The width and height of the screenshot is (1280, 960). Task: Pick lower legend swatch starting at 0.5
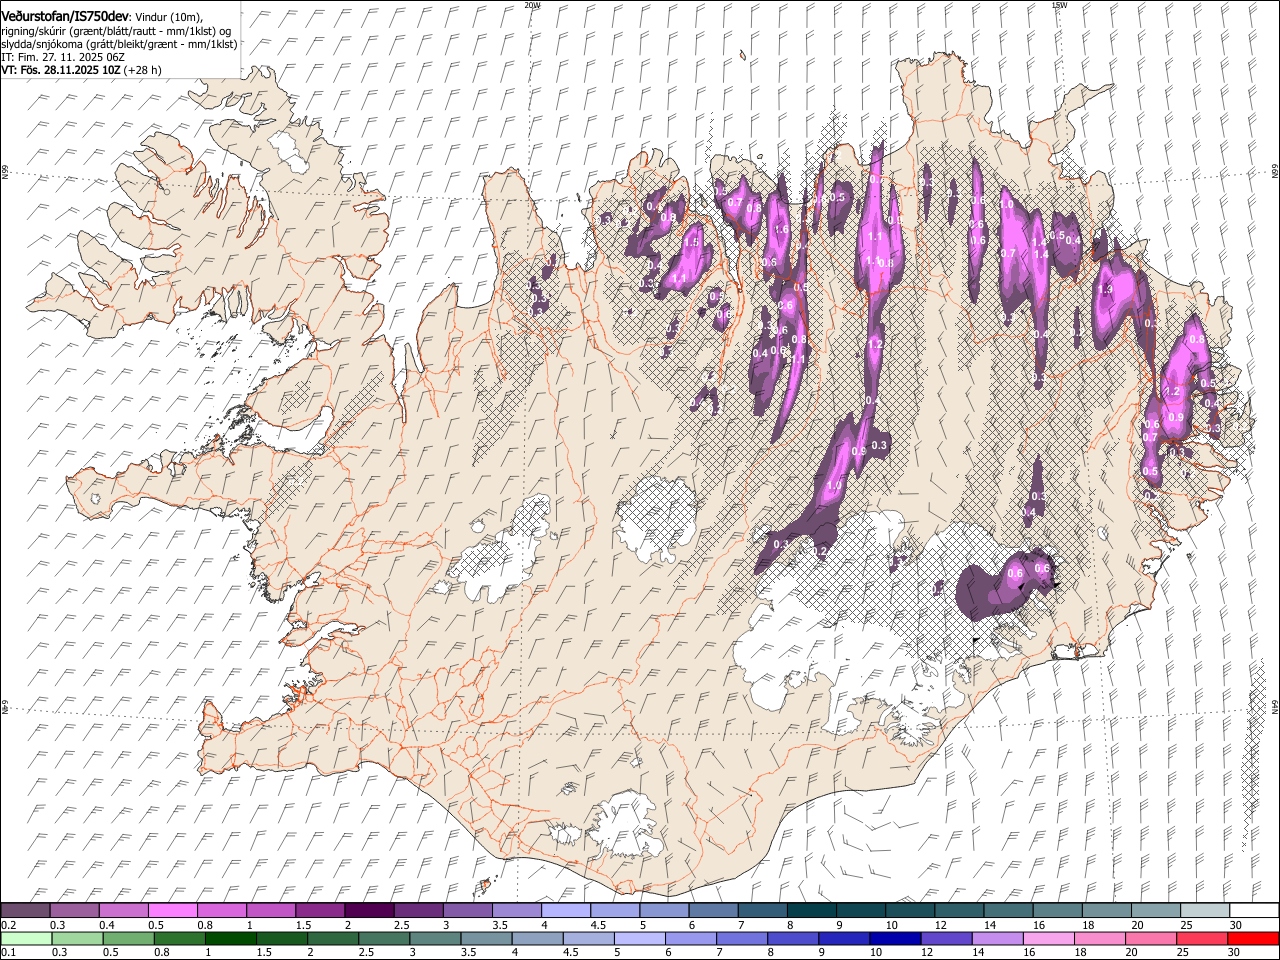(x=128, y=939)
